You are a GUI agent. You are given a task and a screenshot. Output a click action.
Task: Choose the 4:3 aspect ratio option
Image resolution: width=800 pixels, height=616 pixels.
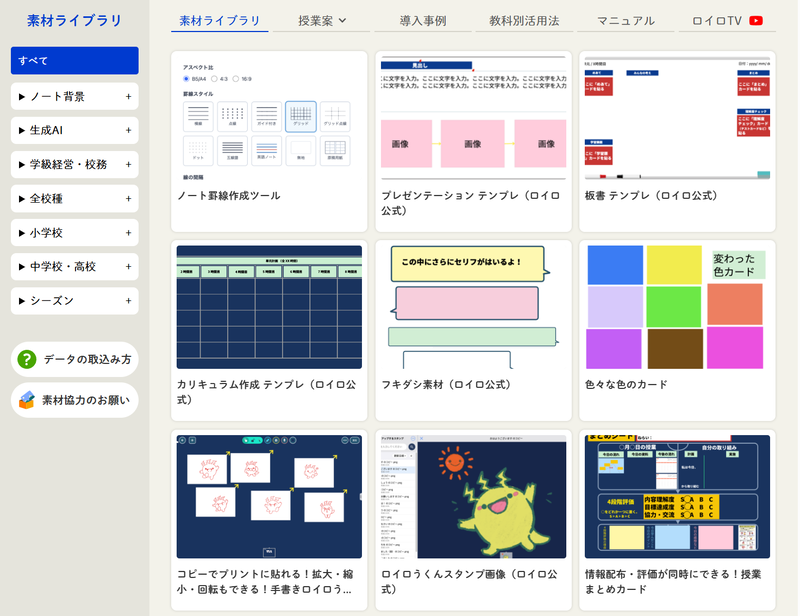pos(214,78)
